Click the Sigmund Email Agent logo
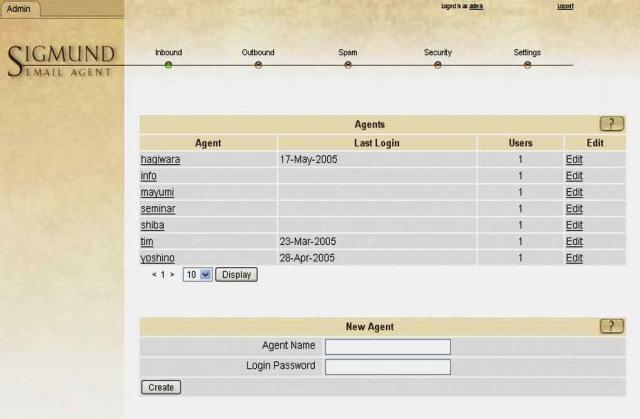640x419 pixels. point(60,61)
